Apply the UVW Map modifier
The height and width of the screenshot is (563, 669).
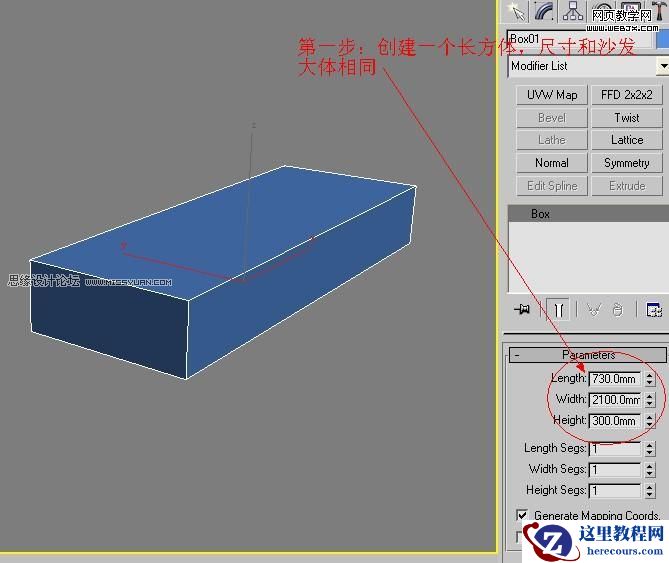coord(552,95)
